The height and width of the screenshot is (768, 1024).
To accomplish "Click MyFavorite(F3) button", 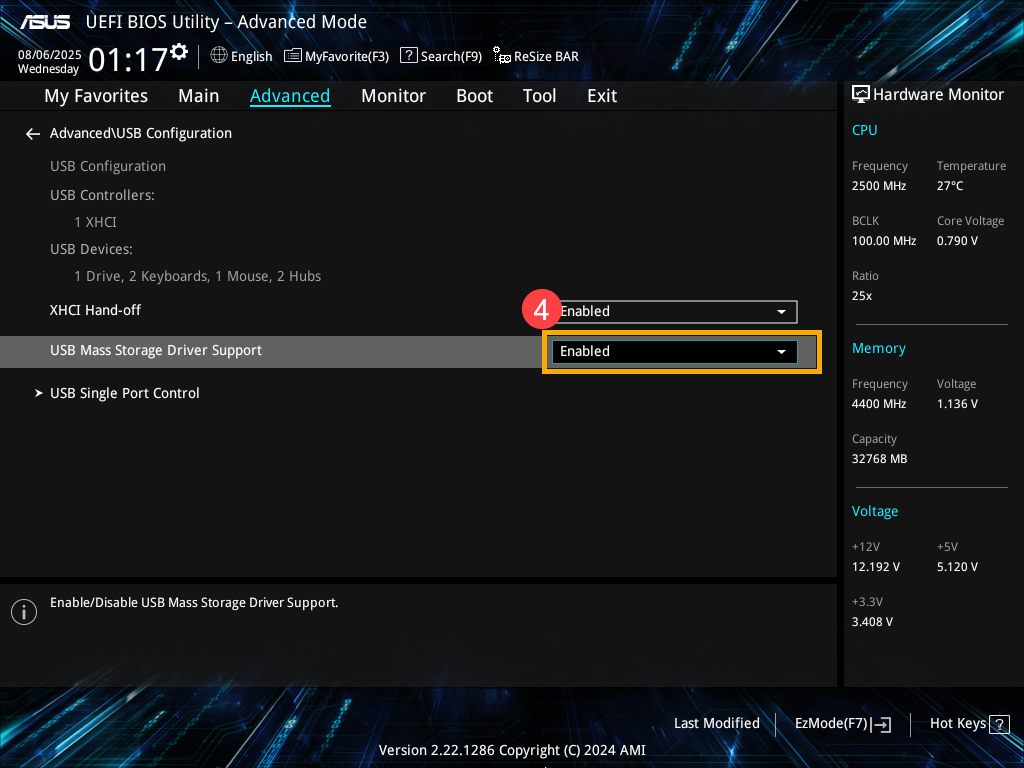I will pyautogui.click(x=337, y=56).
